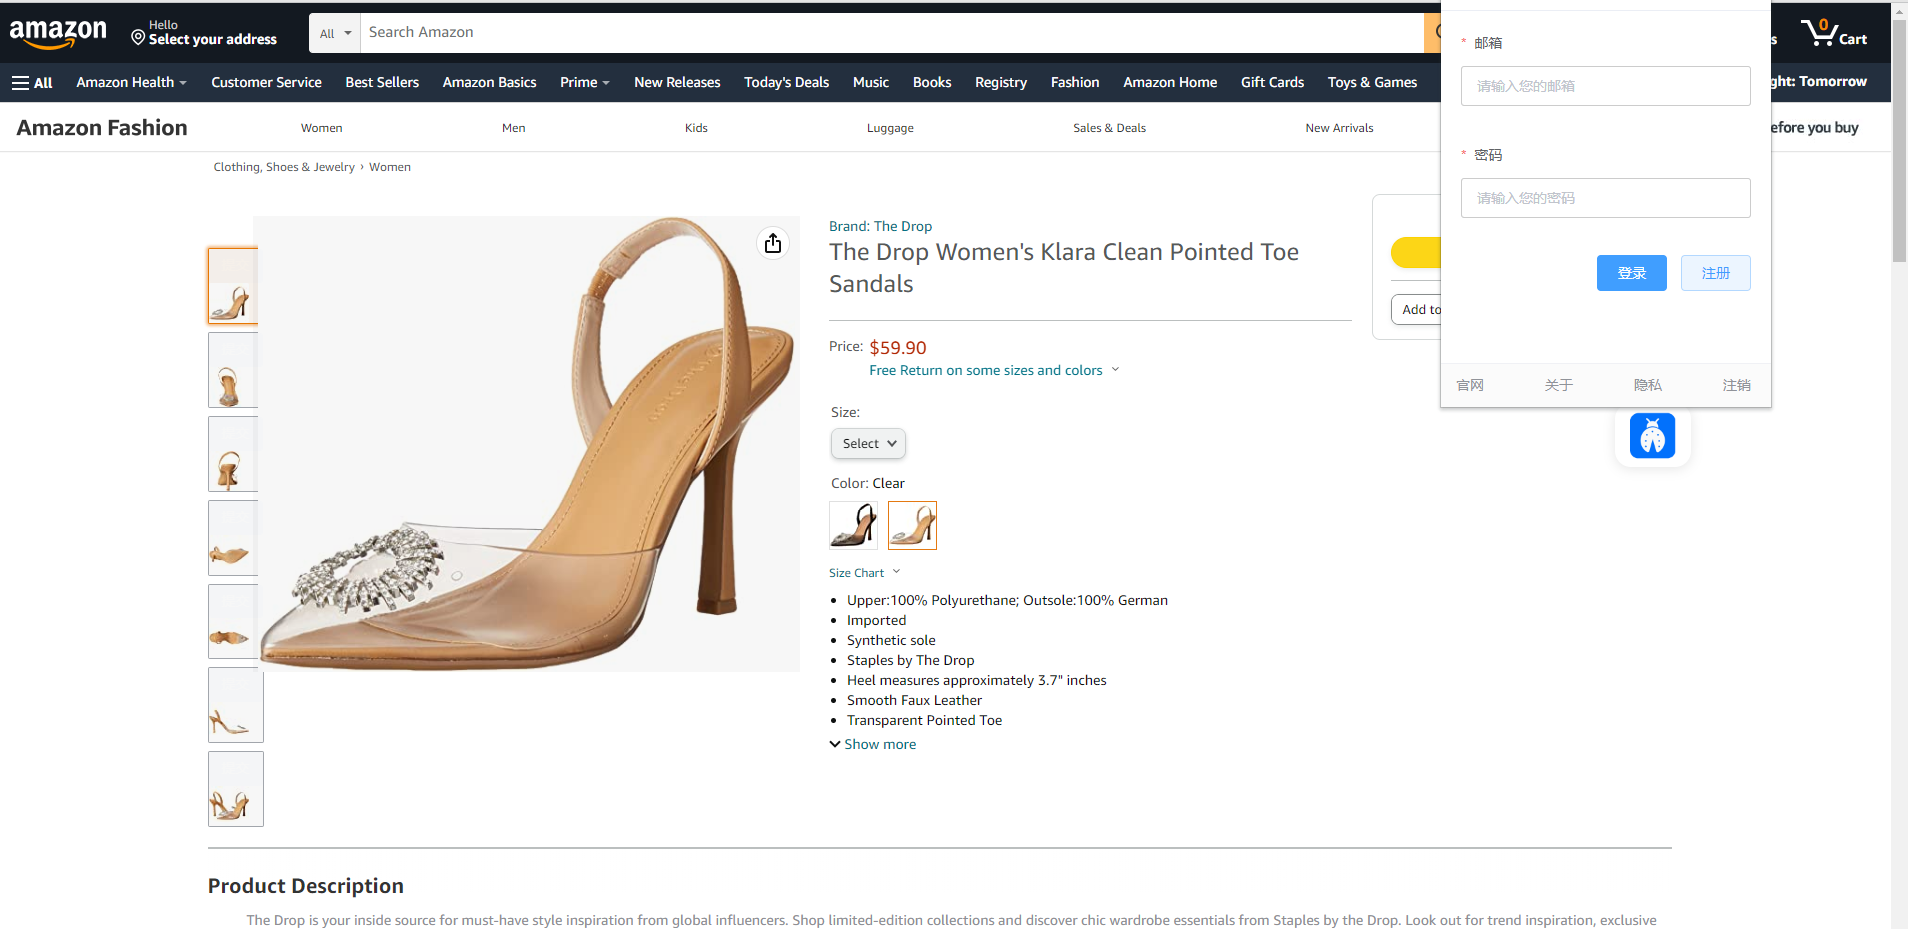
Task: Open the hamburger All menu
Action: 32,83
